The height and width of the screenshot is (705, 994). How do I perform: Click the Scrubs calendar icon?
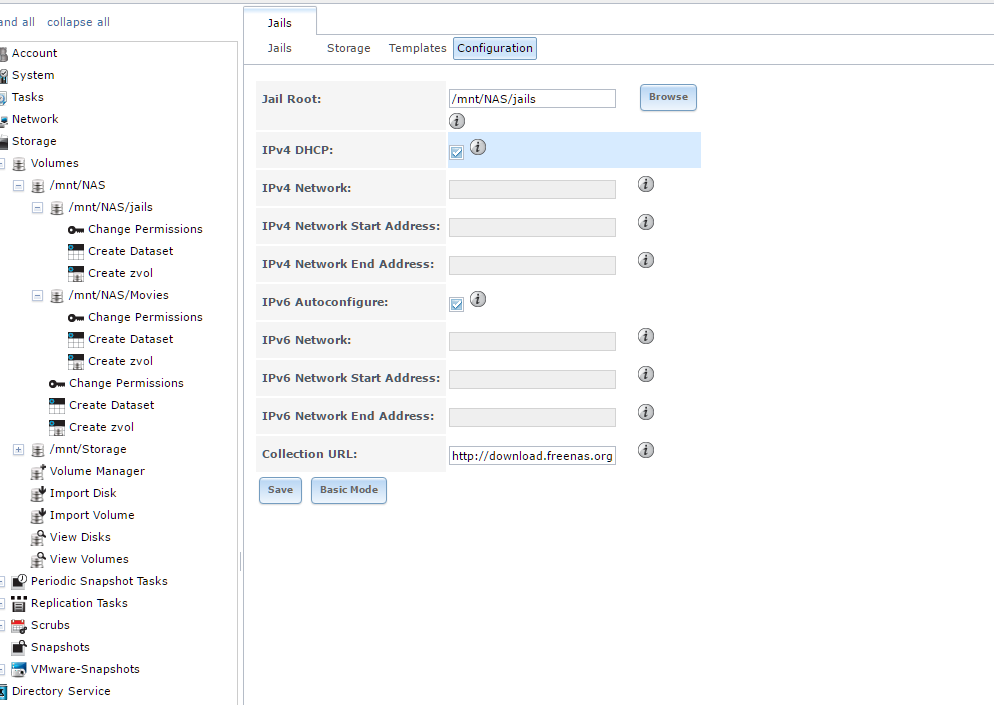(x=18, y=625)
